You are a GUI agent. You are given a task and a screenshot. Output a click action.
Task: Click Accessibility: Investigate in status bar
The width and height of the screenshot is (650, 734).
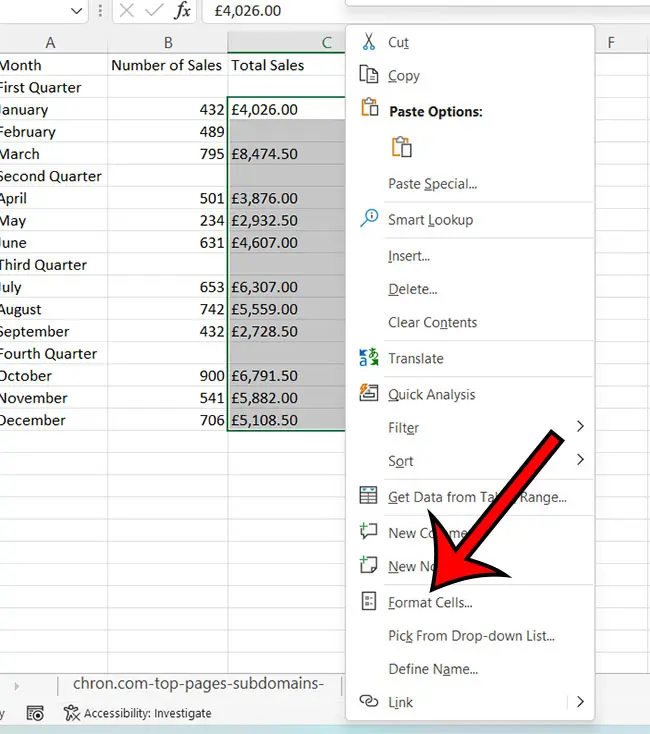tap(138, 713)
